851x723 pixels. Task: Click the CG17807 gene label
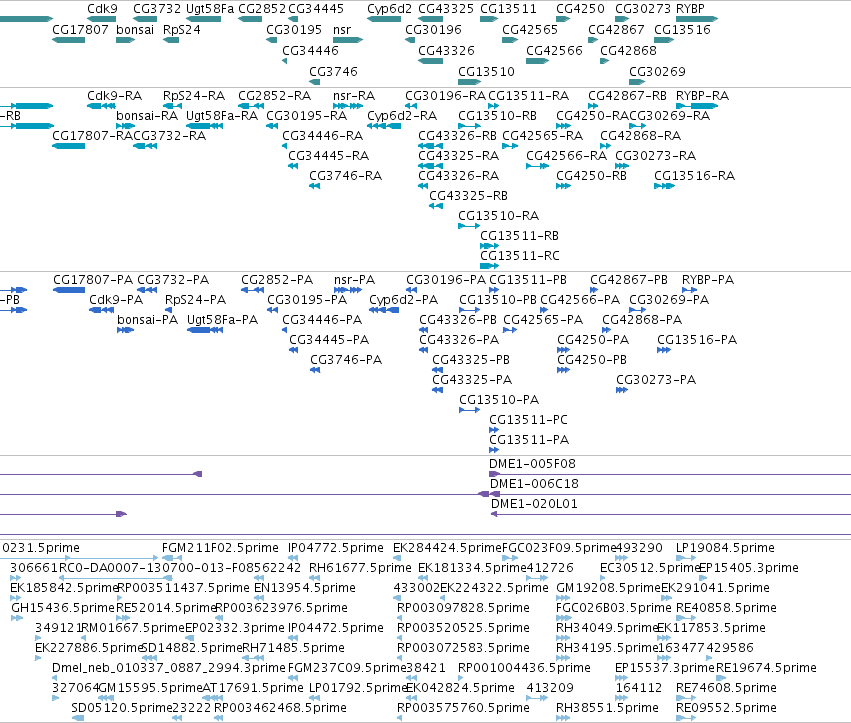coord(80,30)
